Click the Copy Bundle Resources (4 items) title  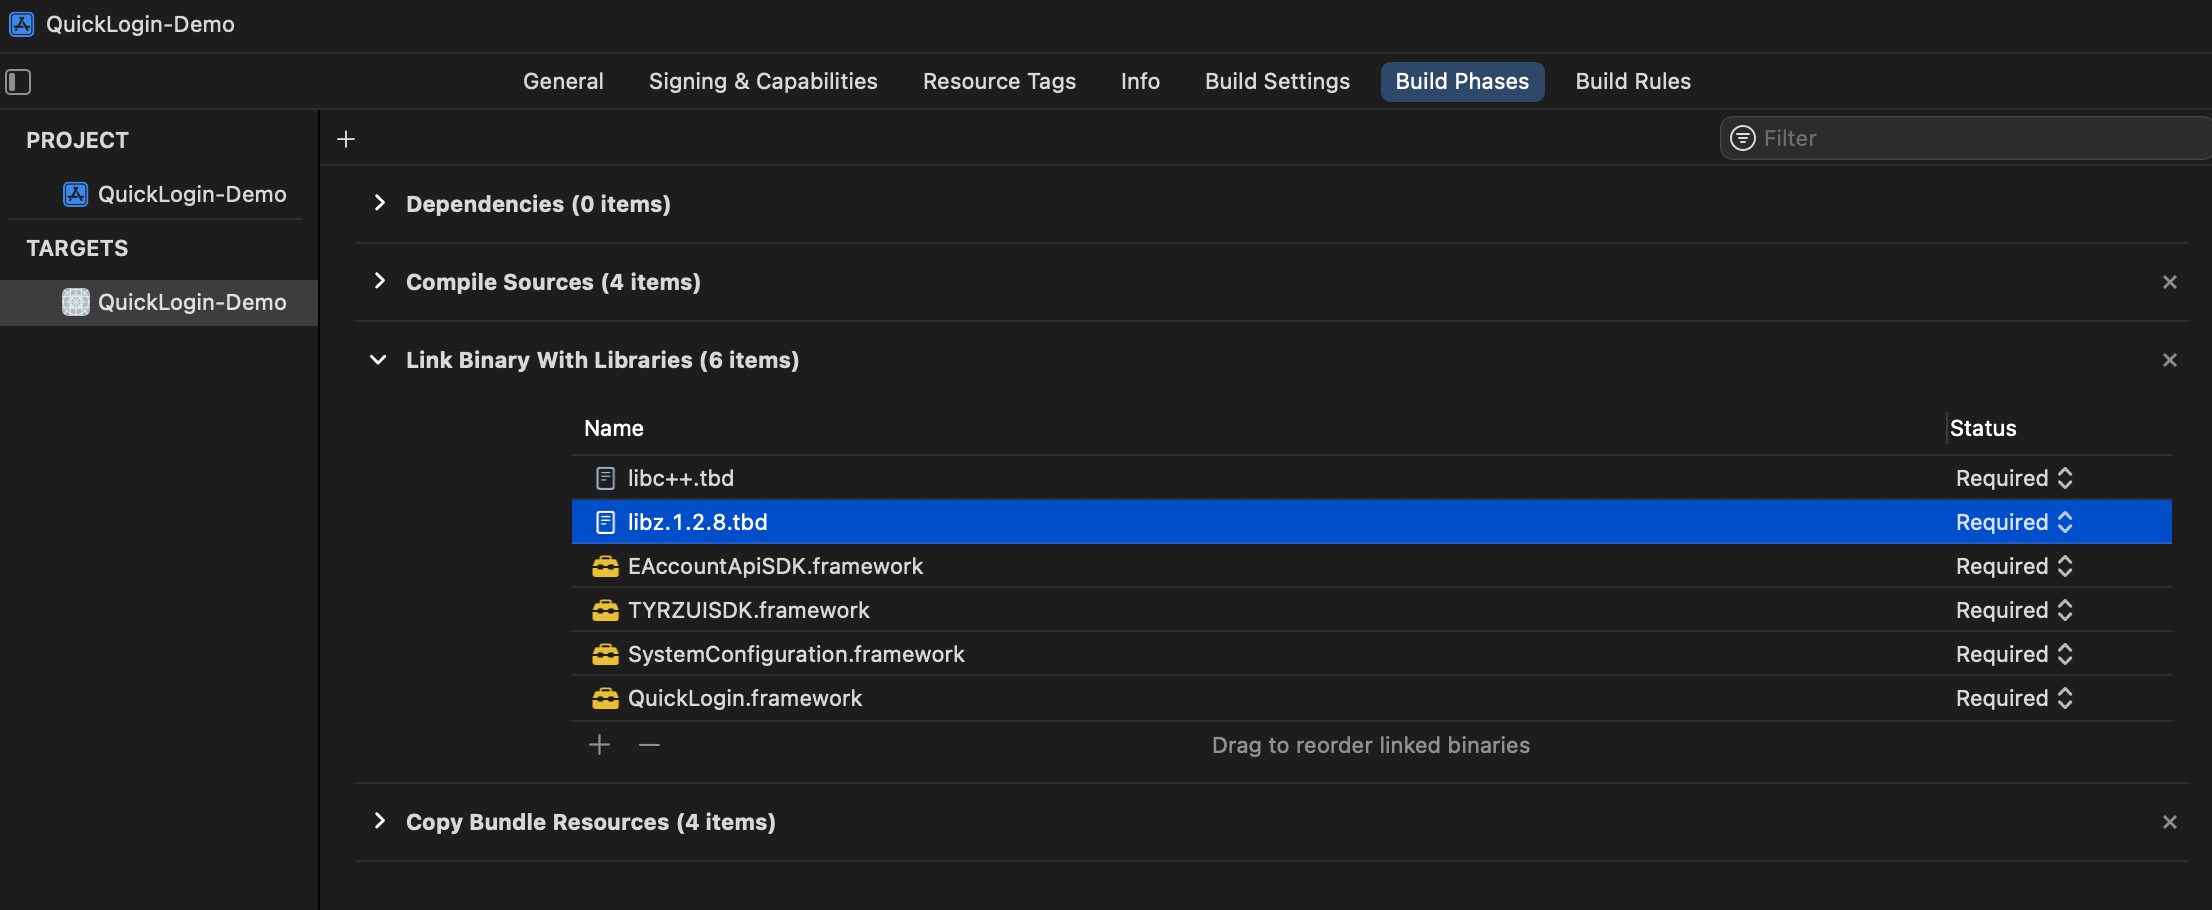(x=591, y=822)
